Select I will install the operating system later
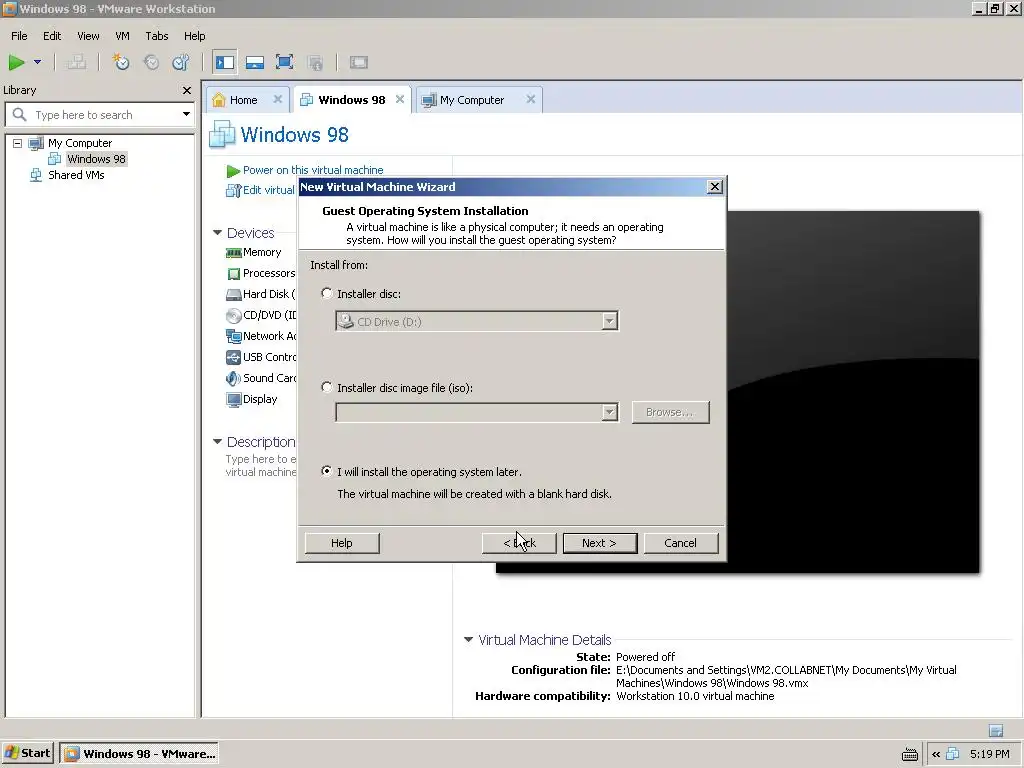The height and width of the screenshot is (768, 1024). click(327, 471)
